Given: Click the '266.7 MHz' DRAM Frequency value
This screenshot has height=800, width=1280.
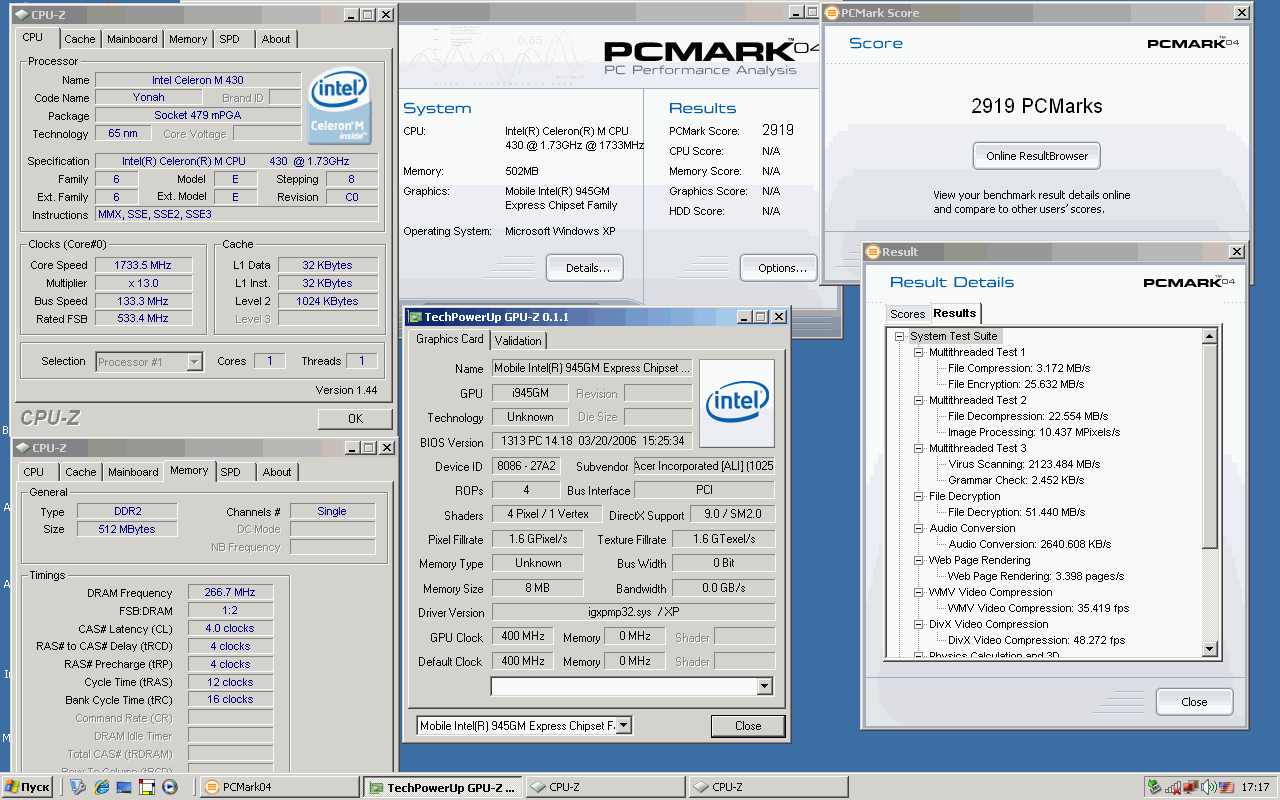Looking at the screenshot, I should 230,593.
